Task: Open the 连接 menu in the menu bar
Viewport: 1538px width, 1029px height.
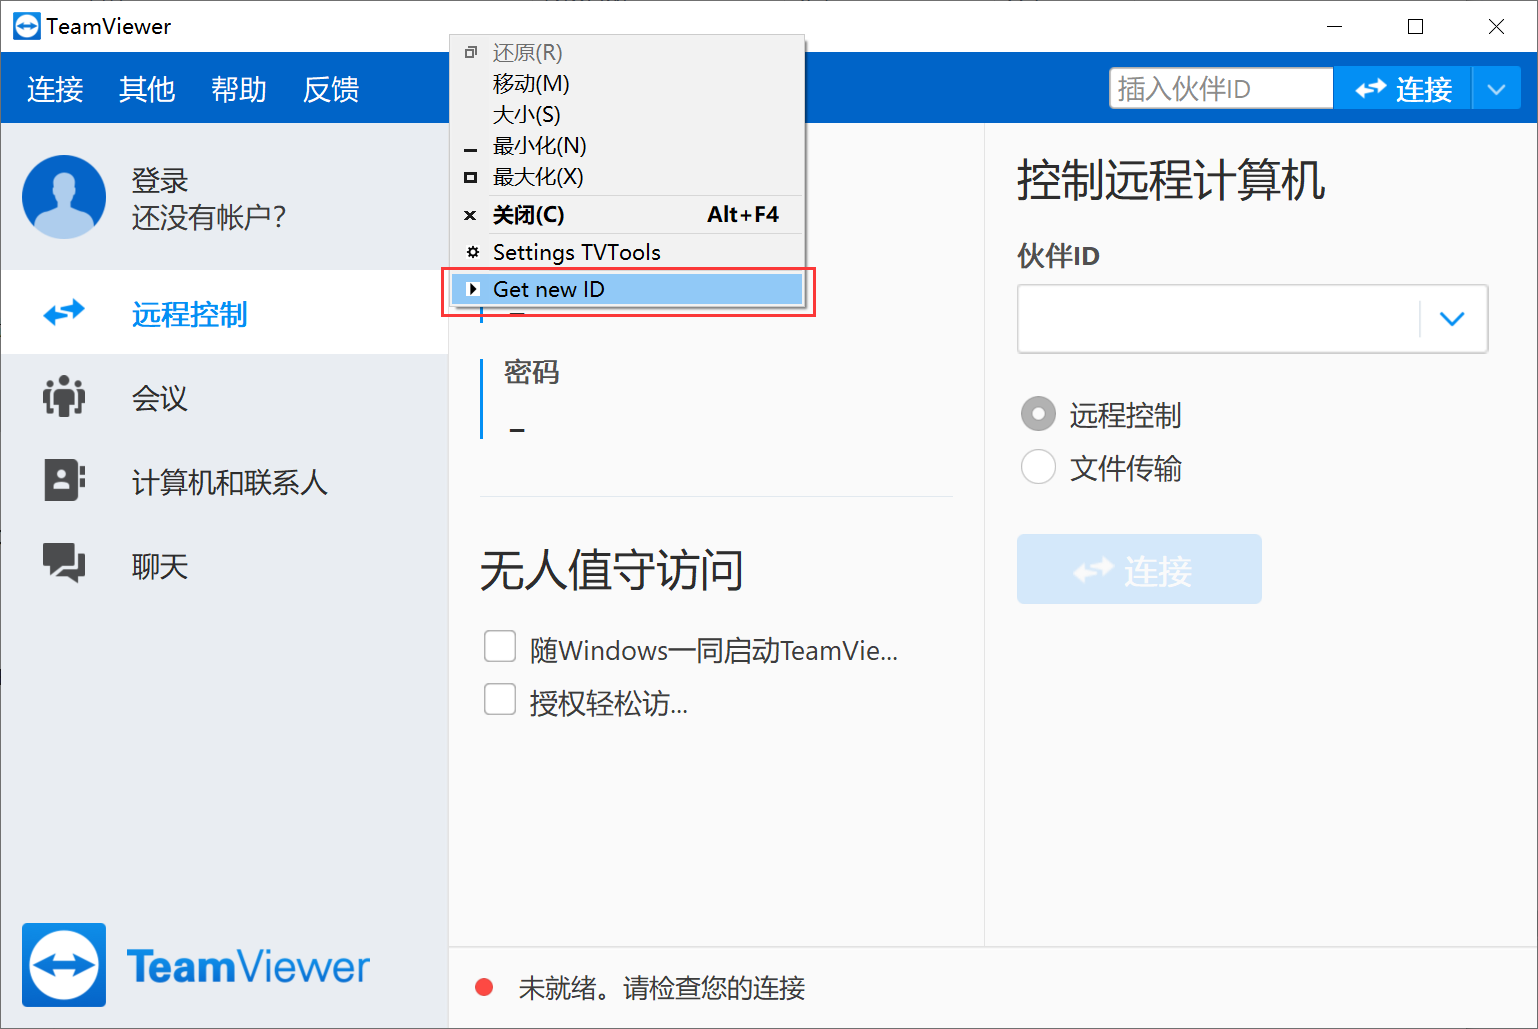Action: pos(55,89)
